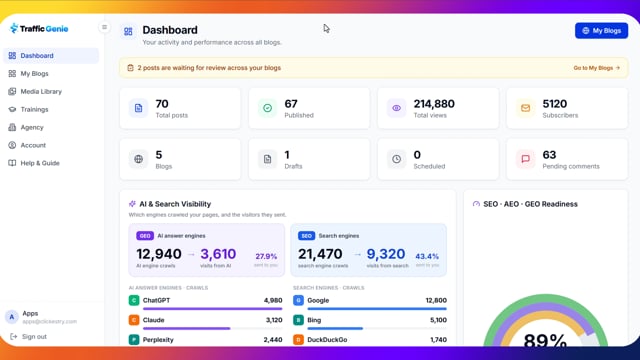Click the Apps user avatar
The width and height of the screenshot is (640, 360).
(x=12, y=317)
